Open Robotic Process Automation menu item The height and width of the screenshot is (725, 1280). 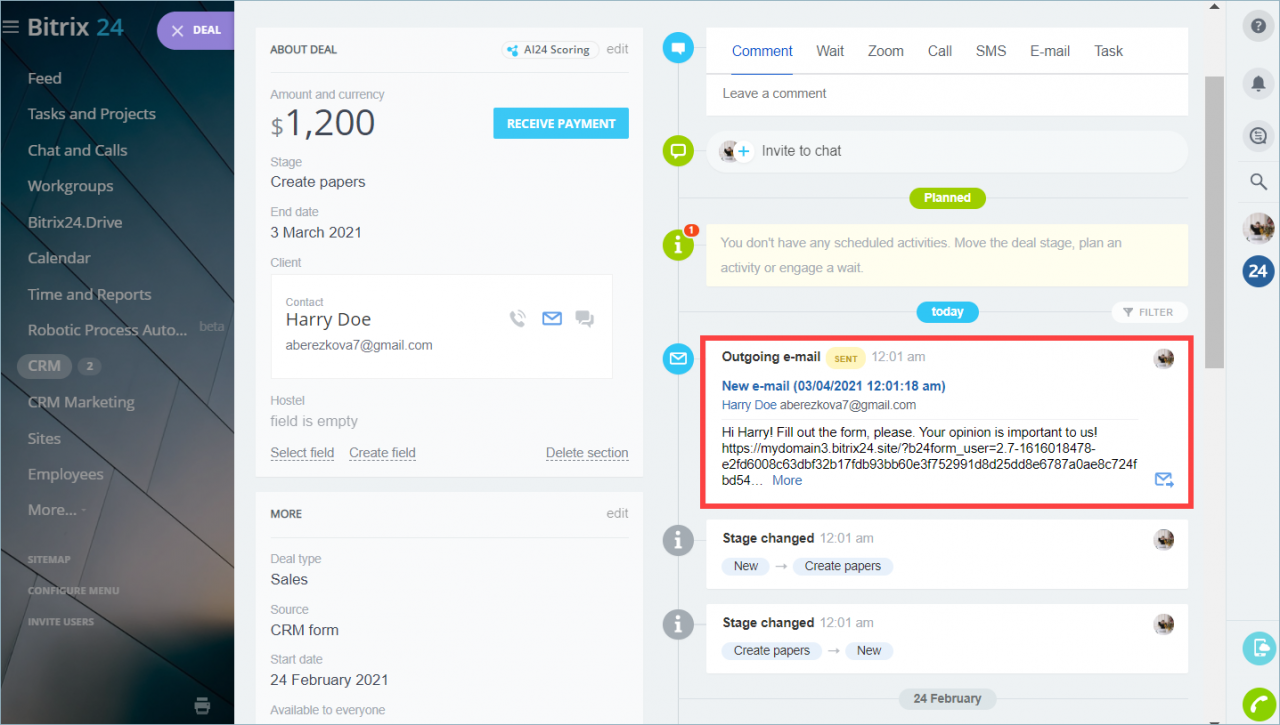[107, 330]
